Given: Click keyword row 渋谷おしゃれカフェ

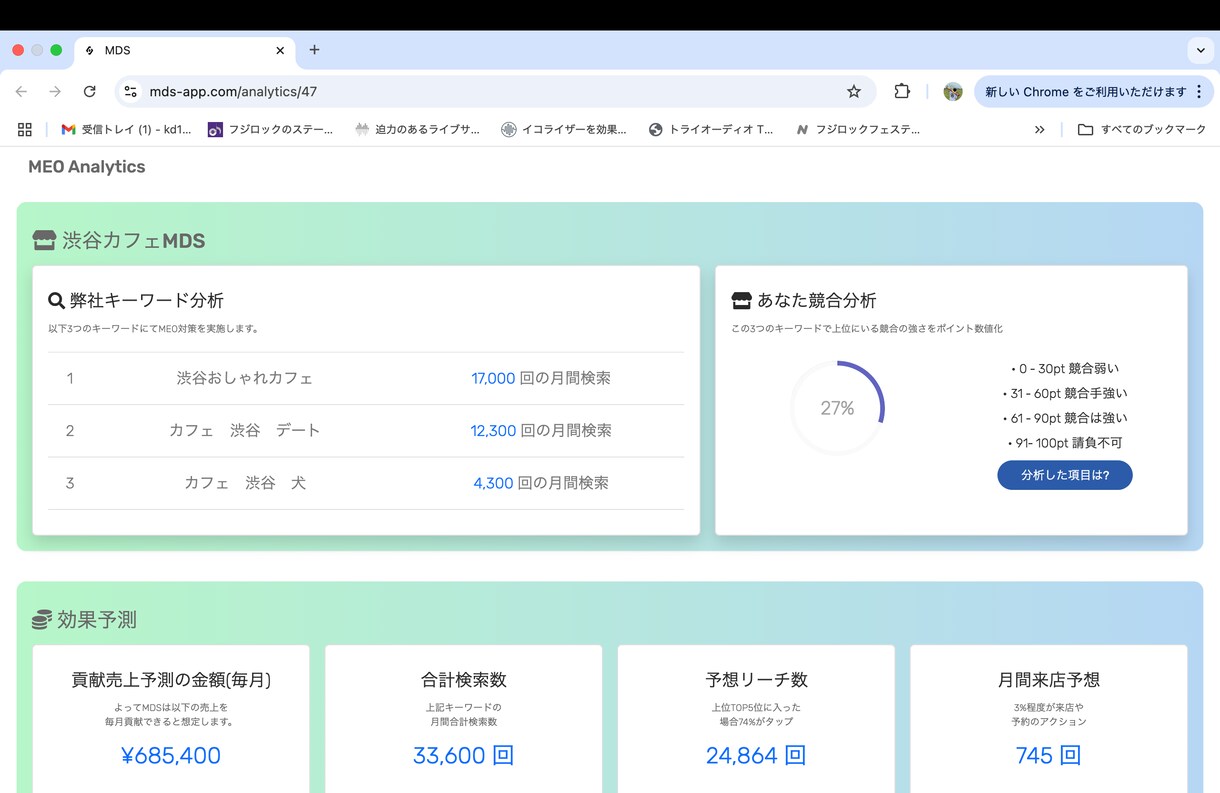Looking at the screenshot, I should coord(366,378).
